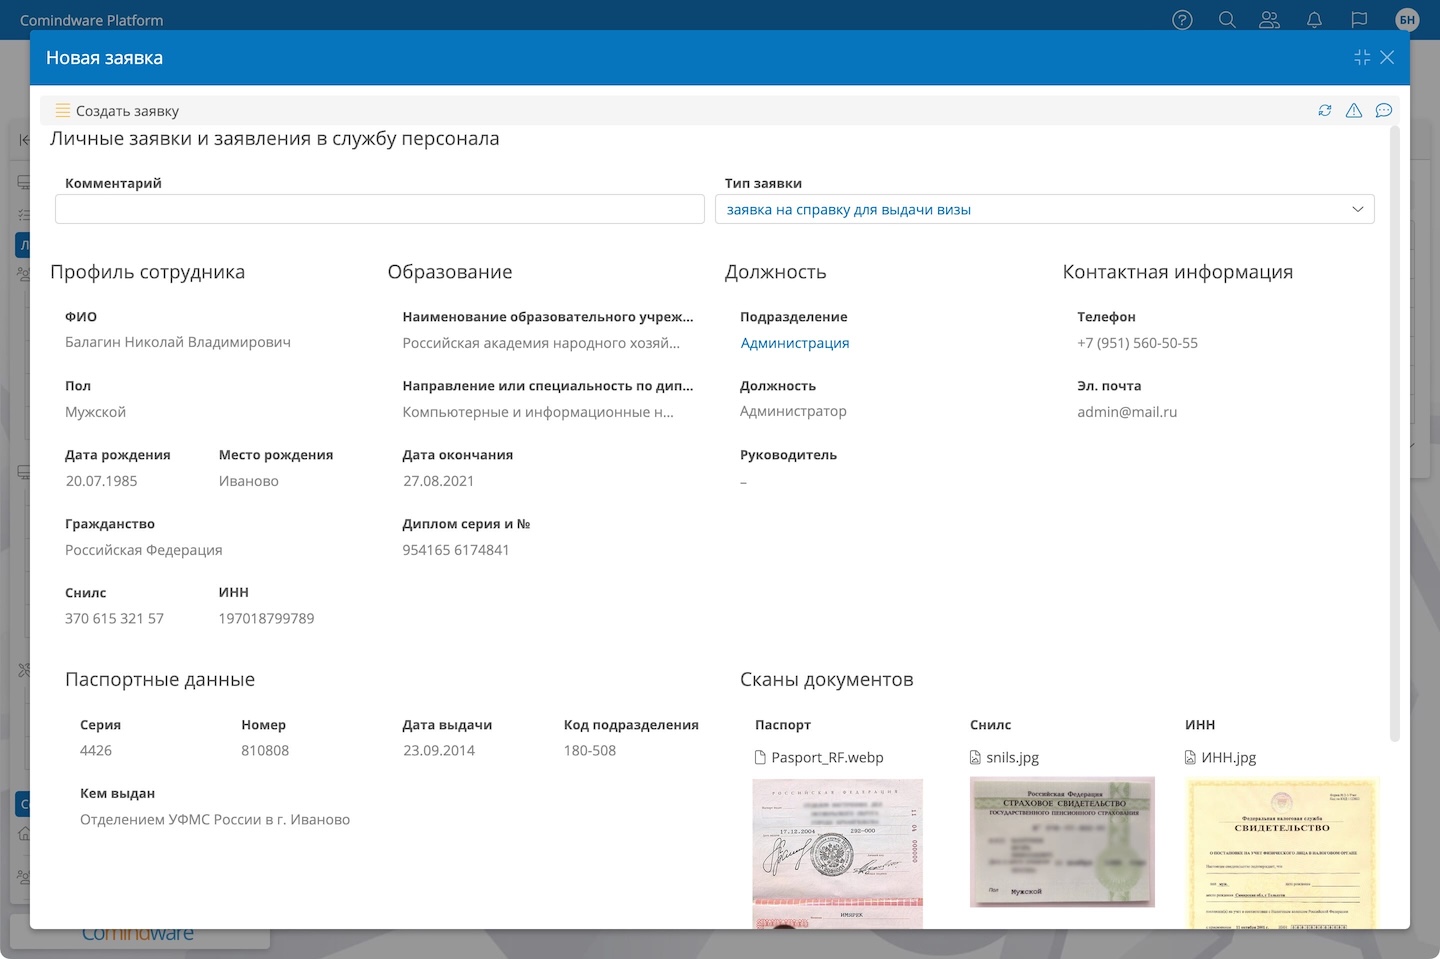This screenshot has height=959, width=1440.
Task: Open notifications bell icon
Action: coord(1314,20)
